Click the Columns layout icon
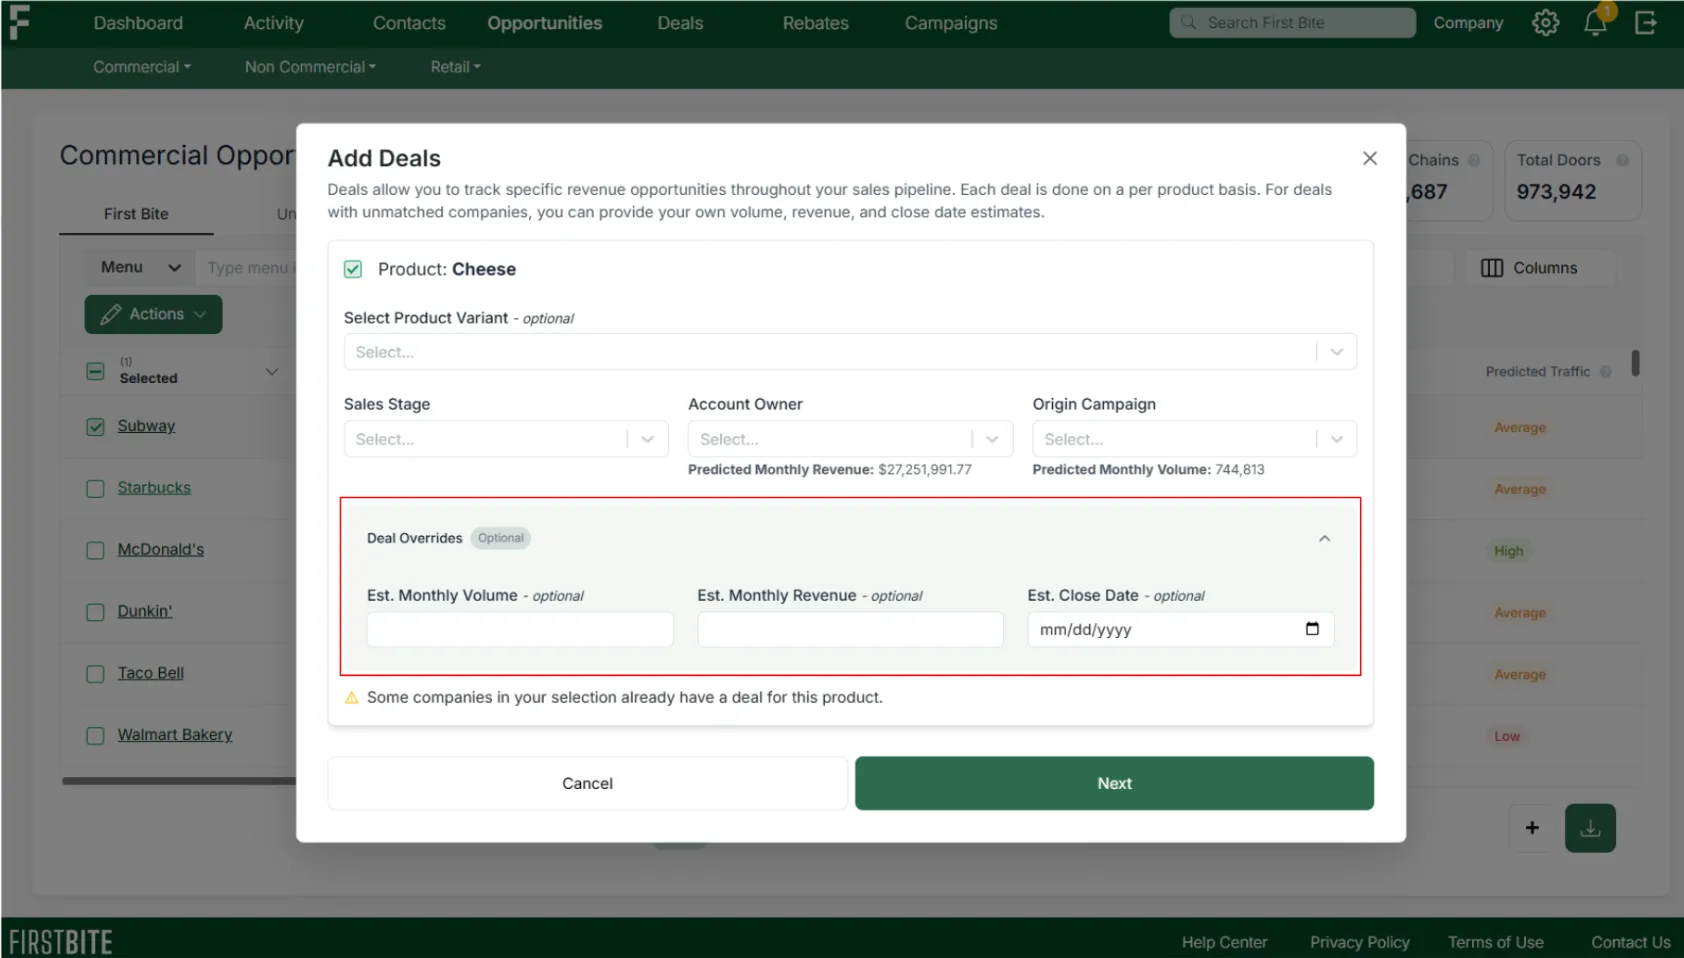 click(x=1491, y=268)
